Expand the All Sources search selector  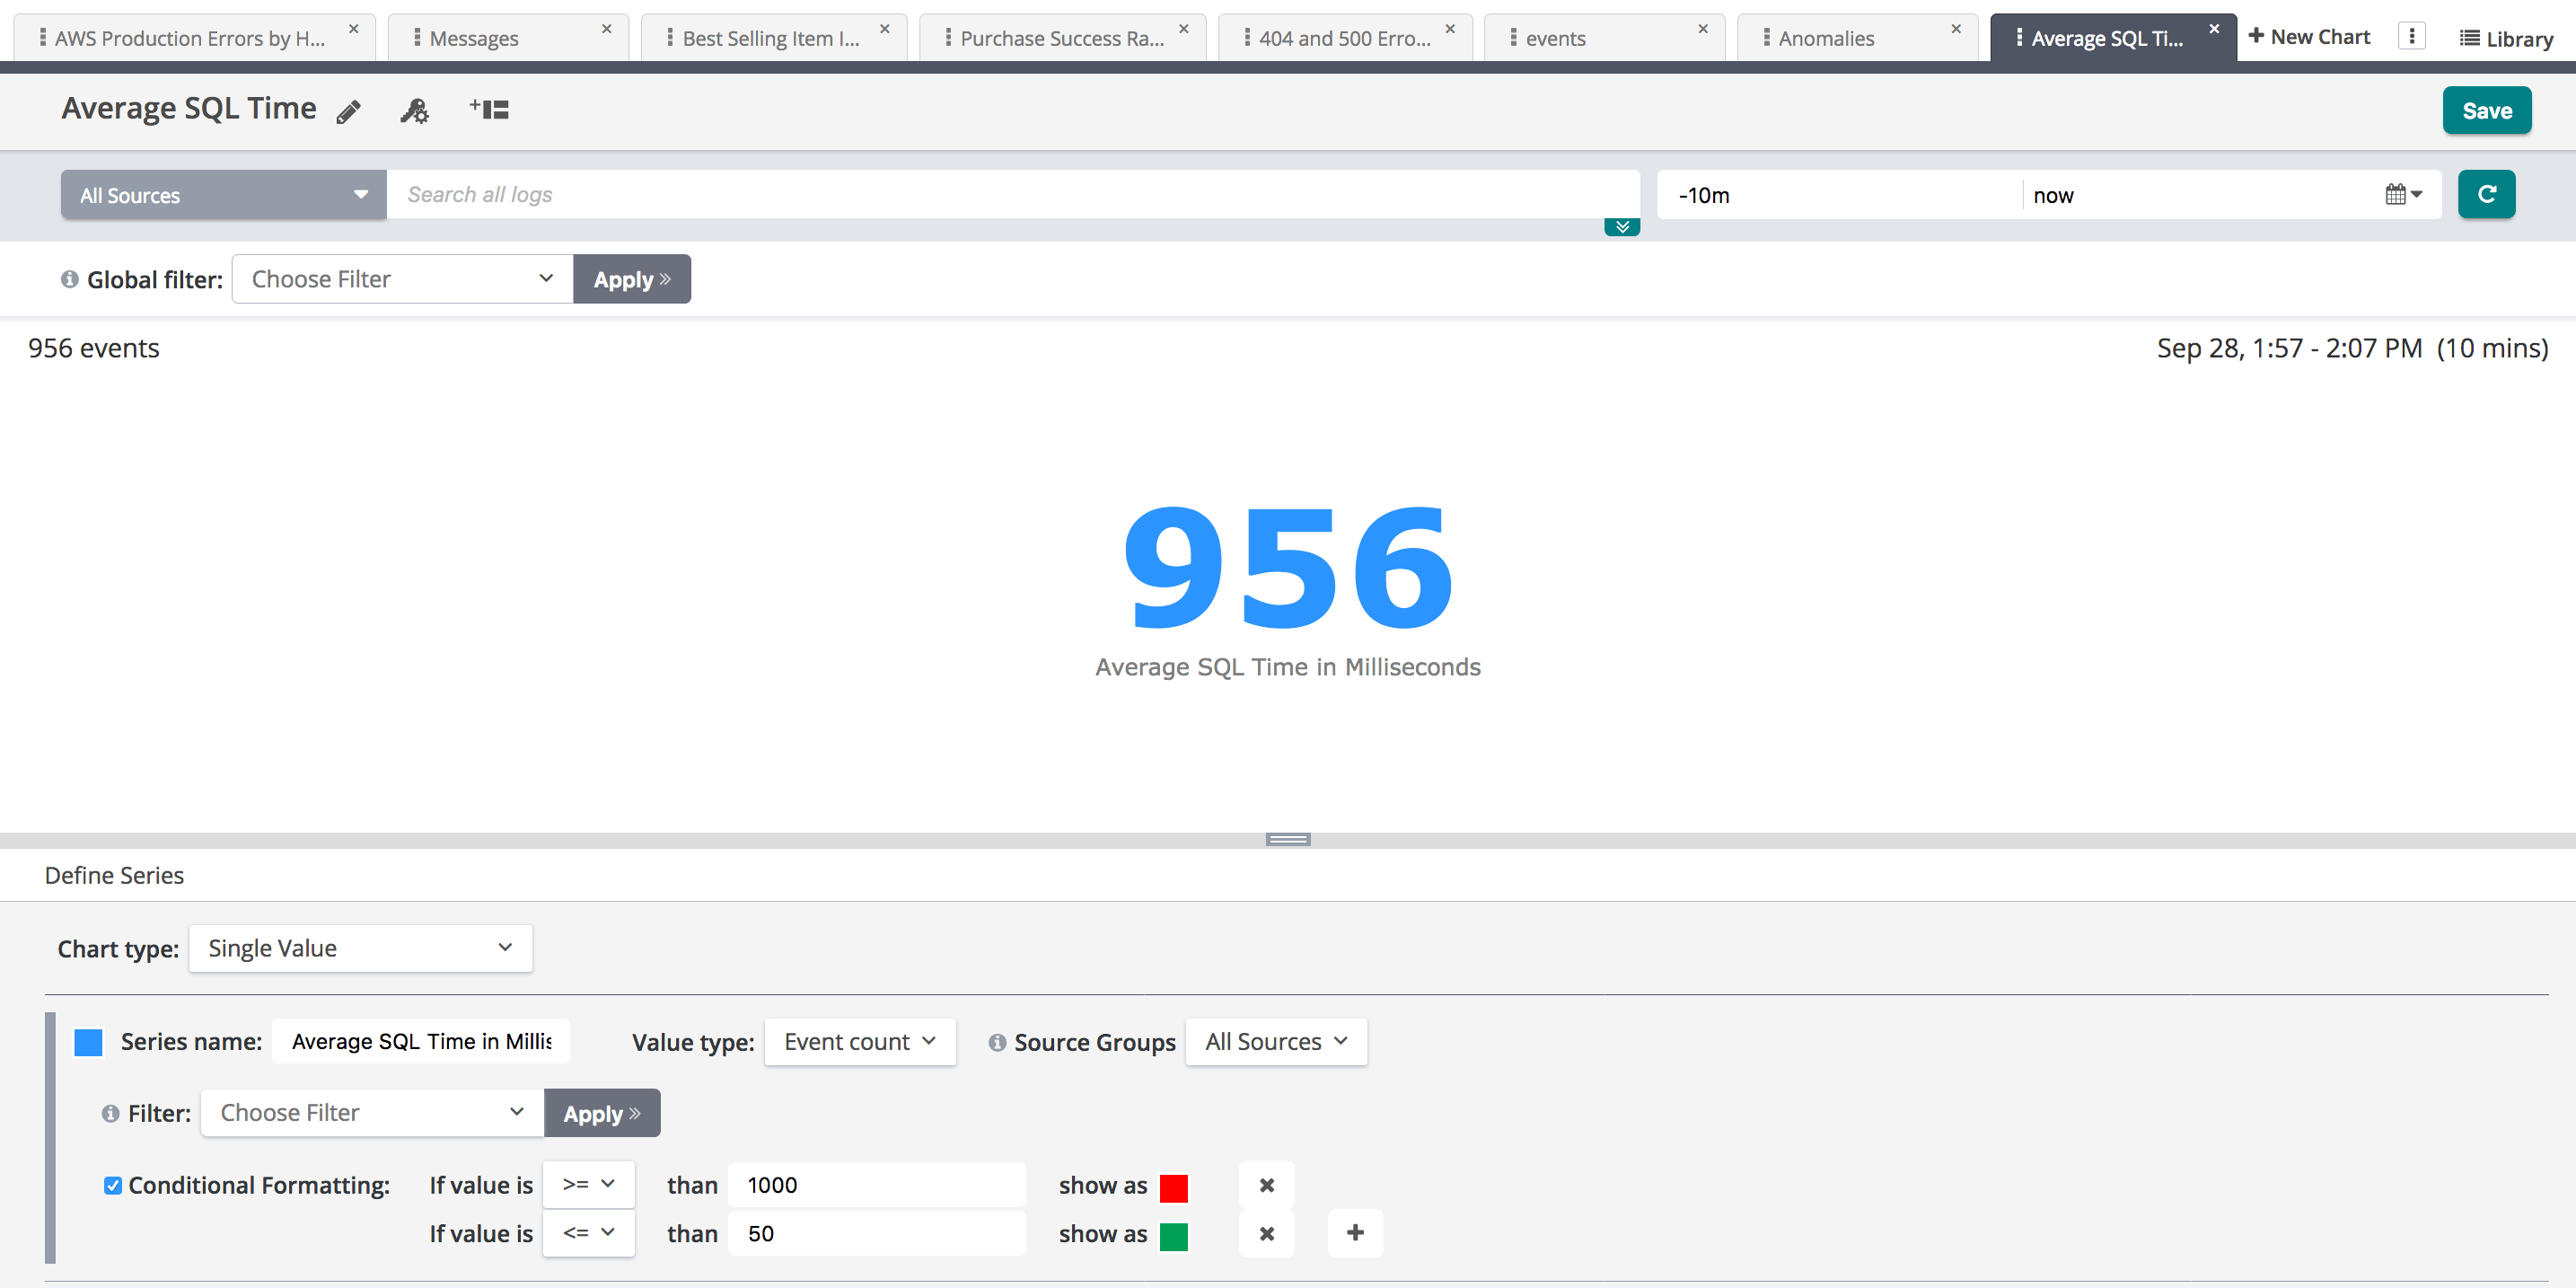point(223,195)
